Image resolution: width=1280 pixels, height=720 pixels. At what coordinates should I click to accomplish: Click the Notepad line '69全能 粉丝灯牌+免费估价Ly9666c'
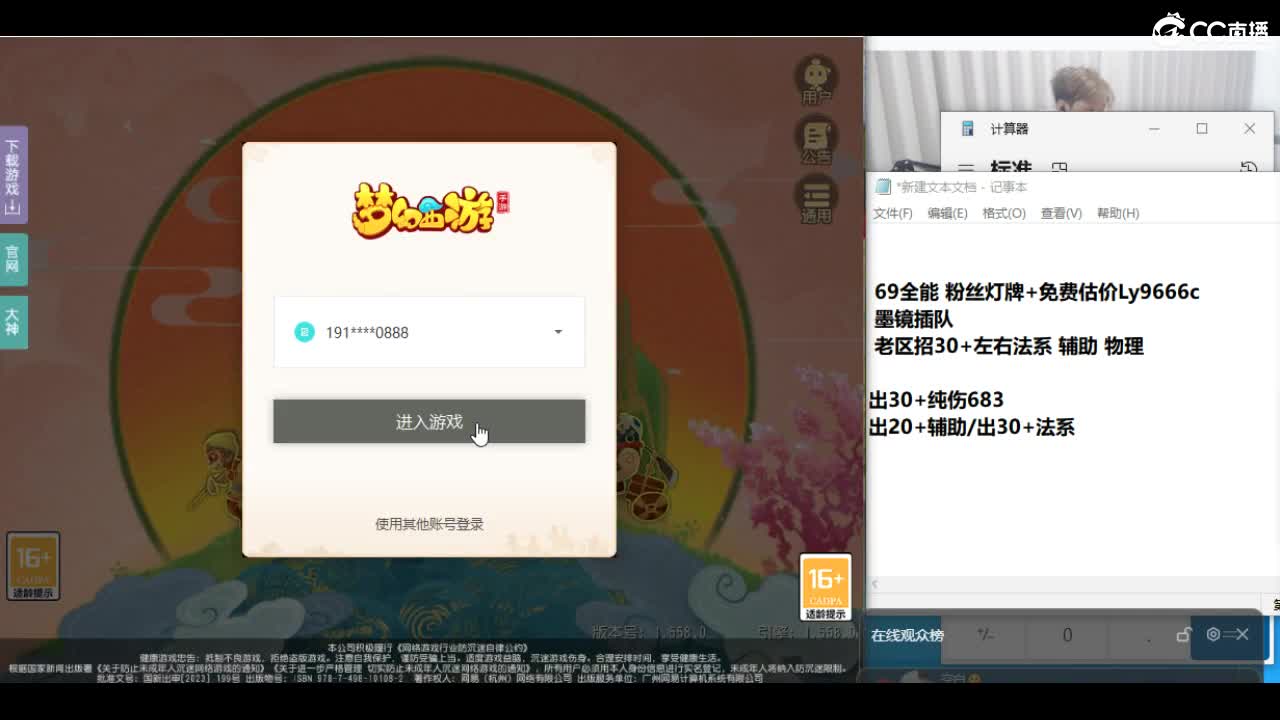pos(1037,292)
